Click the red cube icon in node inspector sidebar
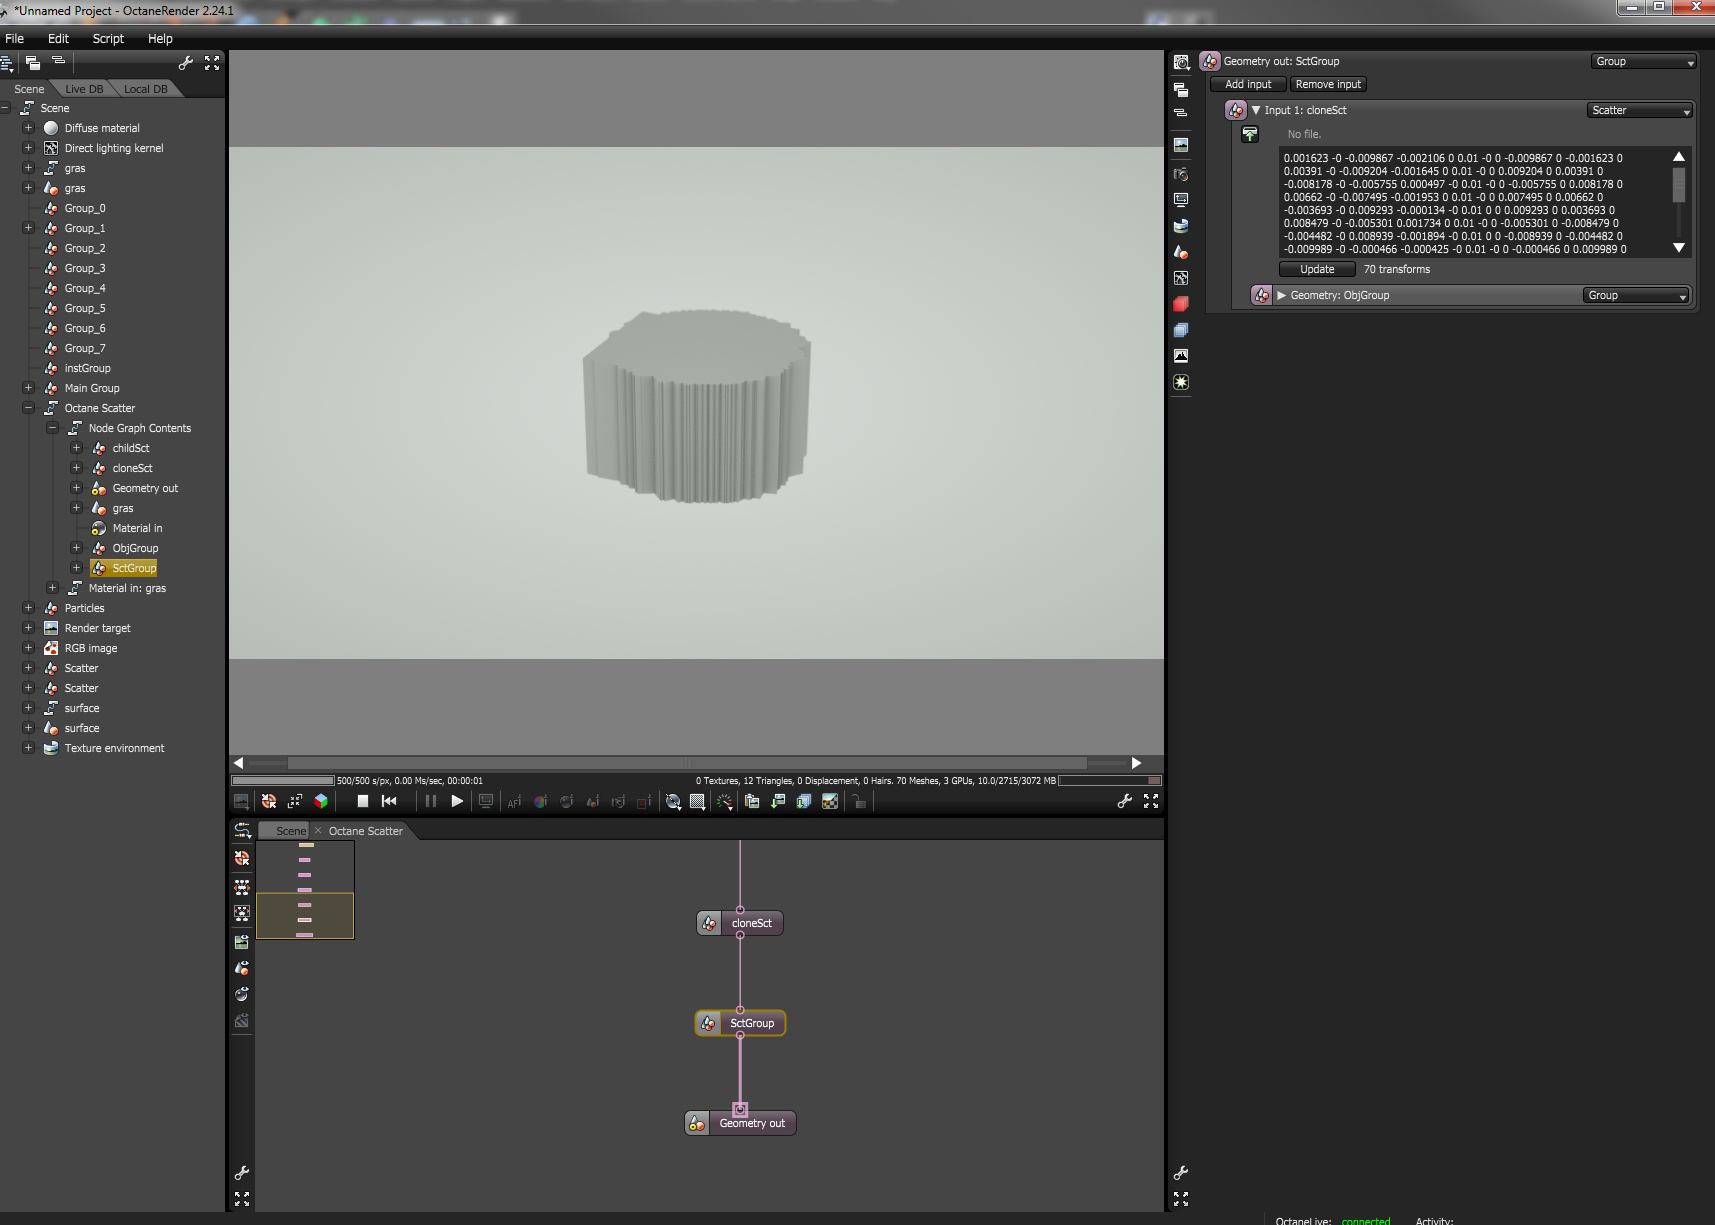This screenshot has width=1715, height=1225. [1181, 304]
